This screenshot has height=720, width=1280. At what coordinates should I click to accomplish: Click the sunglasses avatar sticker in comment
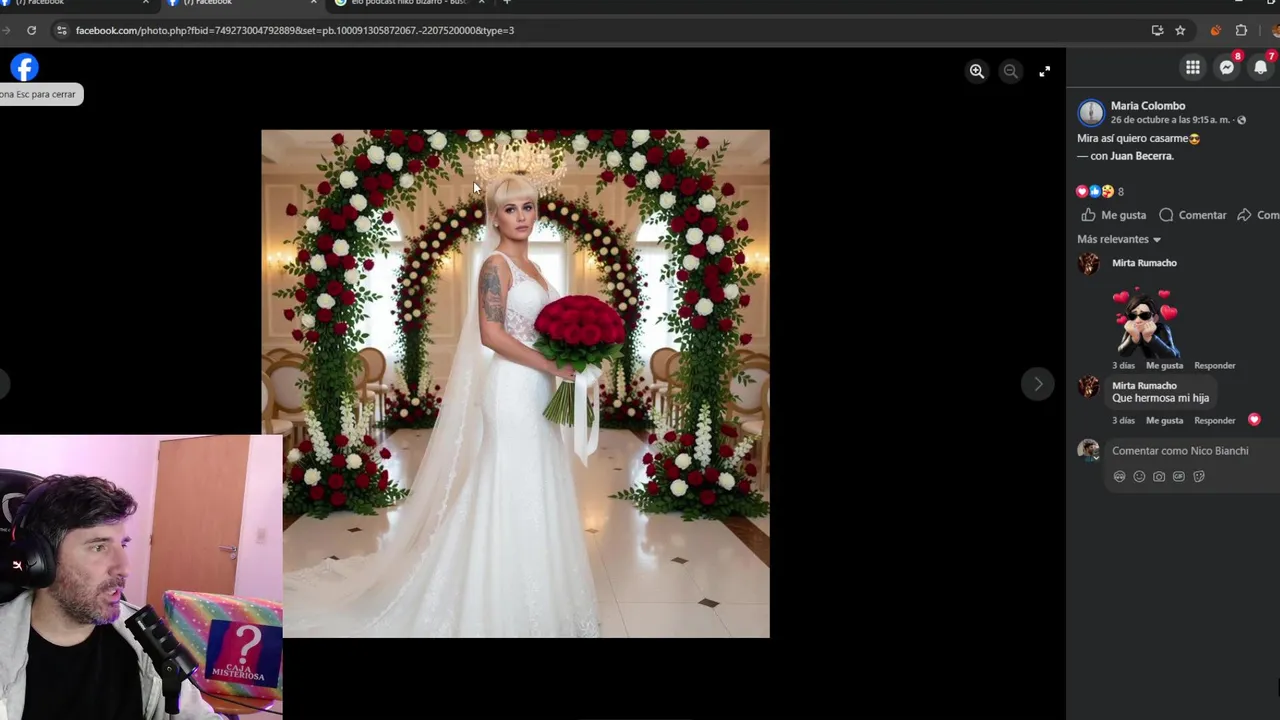[x=1146, y=322]
